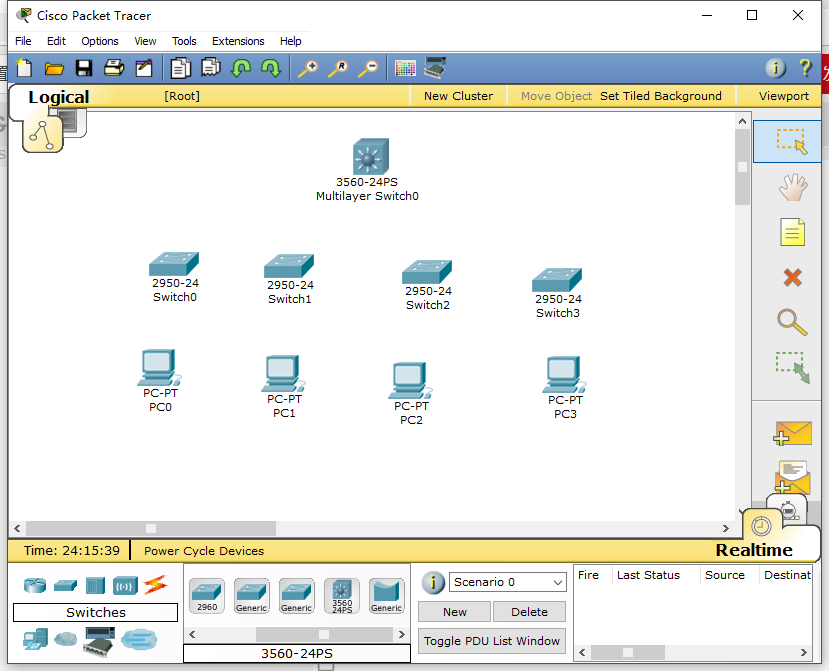Screen dimensions: 829x671
Task: Select Switch0 device on the canvas
Action: point(174,264)
